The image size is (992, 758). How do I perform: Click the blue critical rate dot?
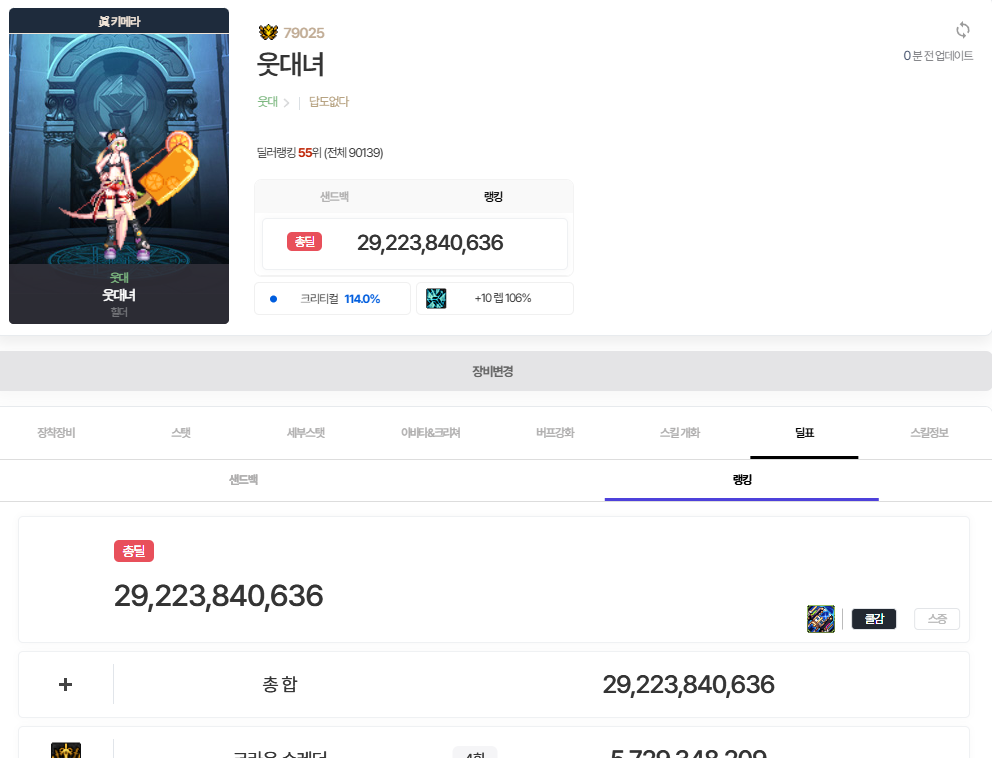[x=273, y=298]
